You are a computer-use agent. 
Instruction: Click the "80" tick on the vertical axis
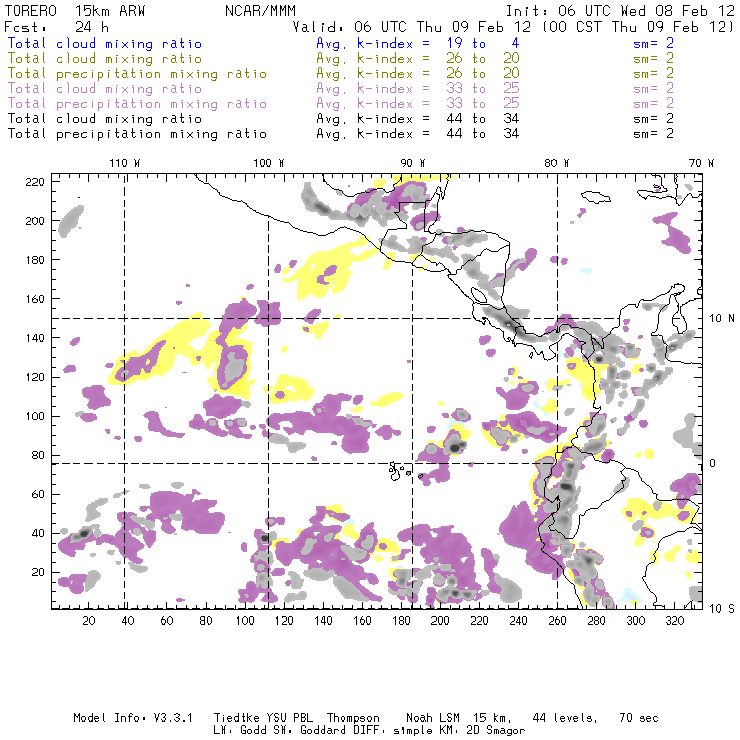tap(38, 455)
